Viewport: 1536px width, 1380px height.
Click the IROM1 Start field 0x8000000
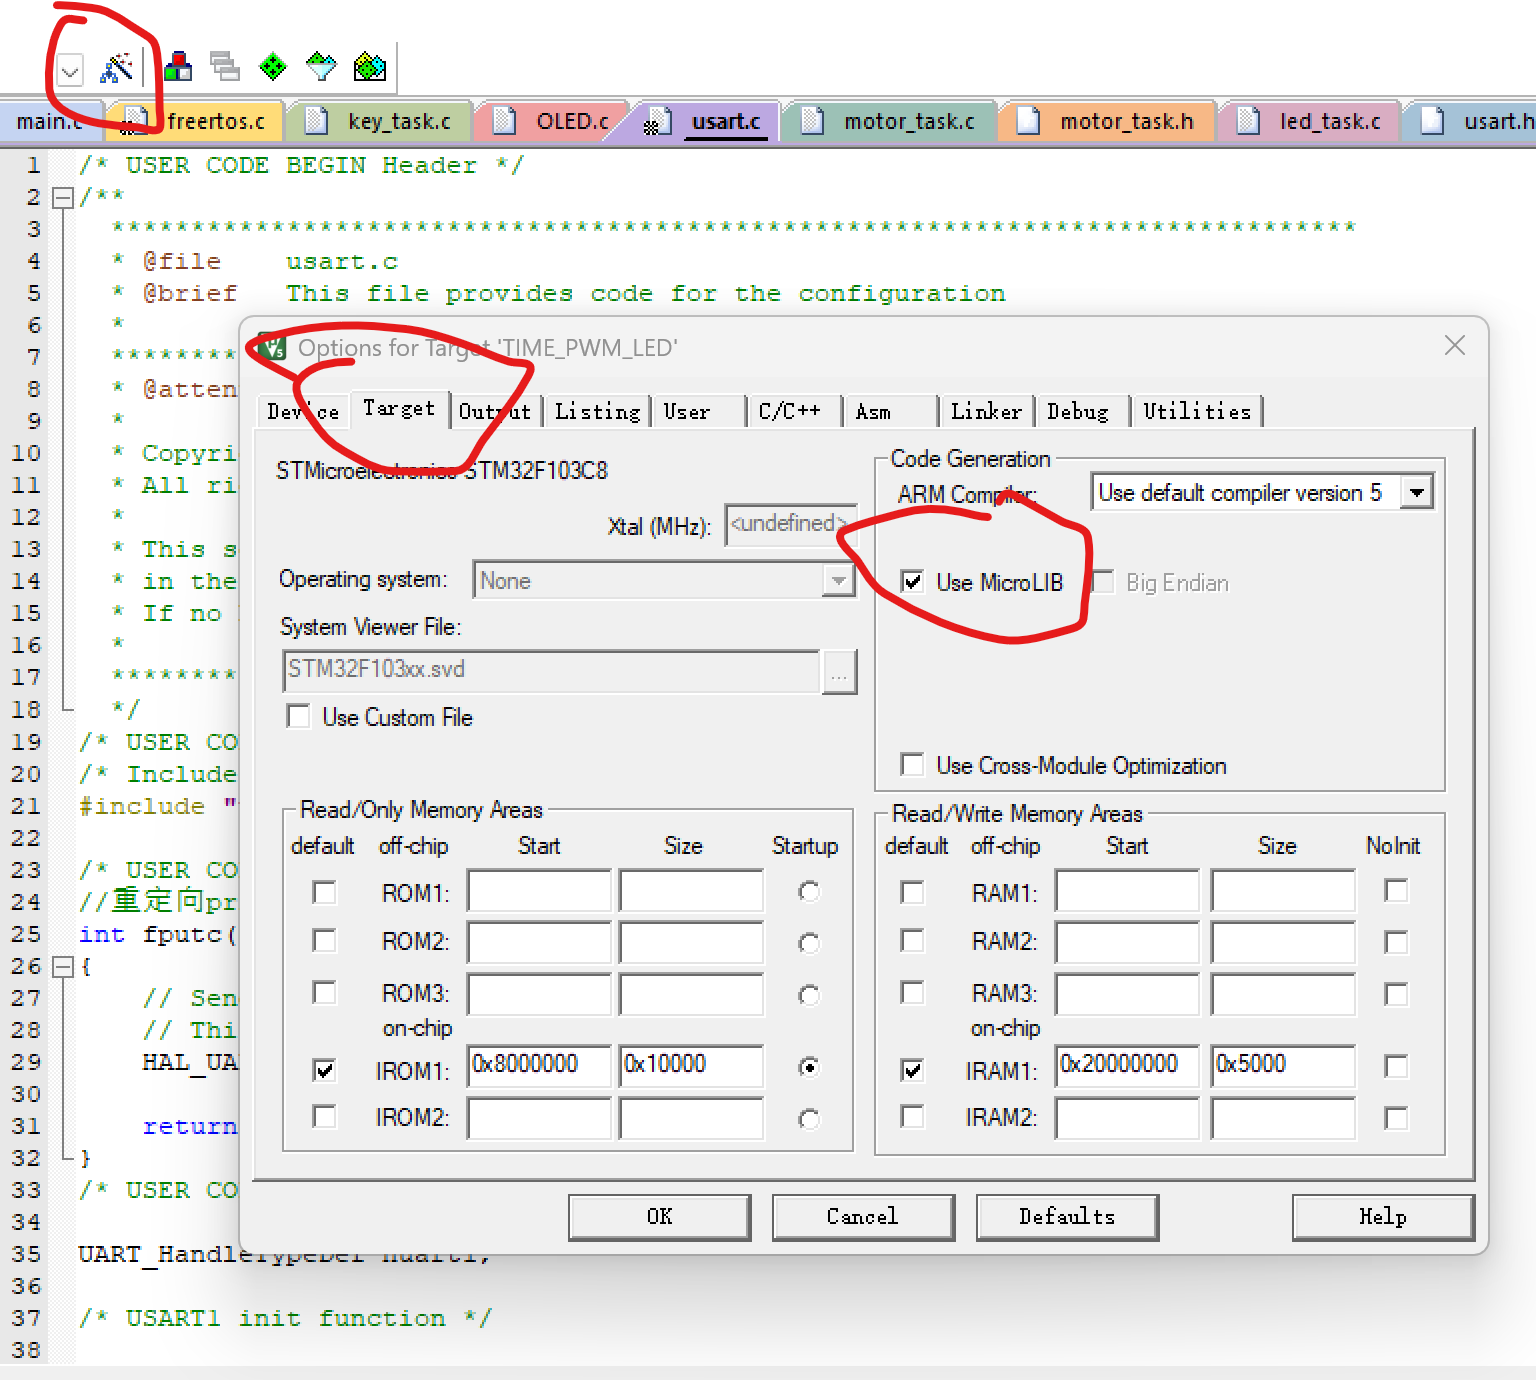[x=539, y=1065]
